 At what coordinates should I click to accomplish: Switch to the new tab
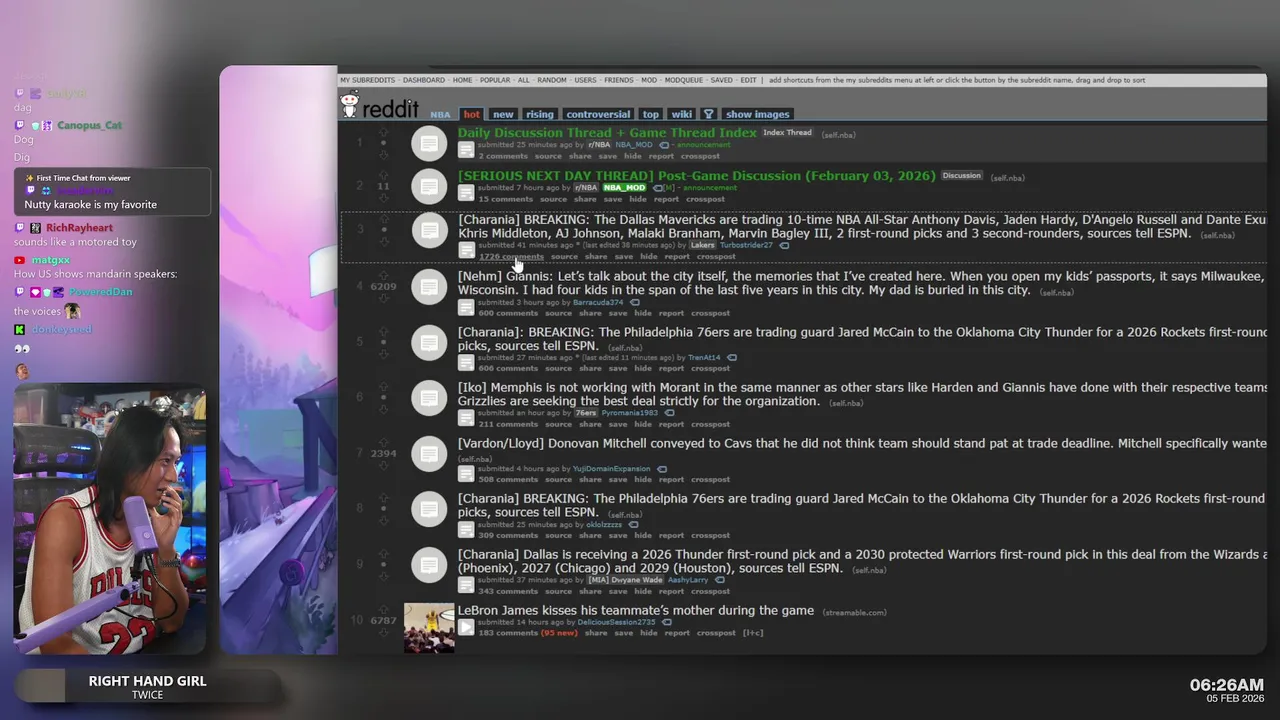click(503, 114)
